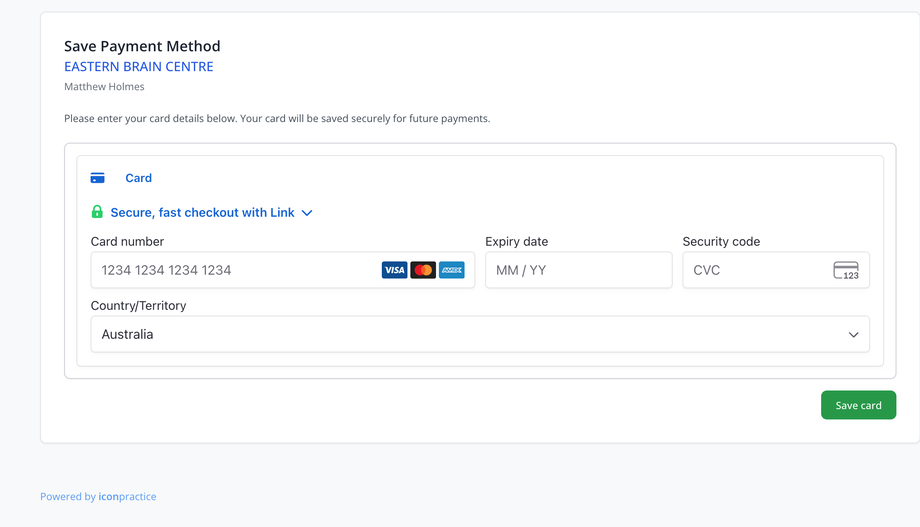
Task: Click the Expiry date label
Action: (x=516, y=241)
